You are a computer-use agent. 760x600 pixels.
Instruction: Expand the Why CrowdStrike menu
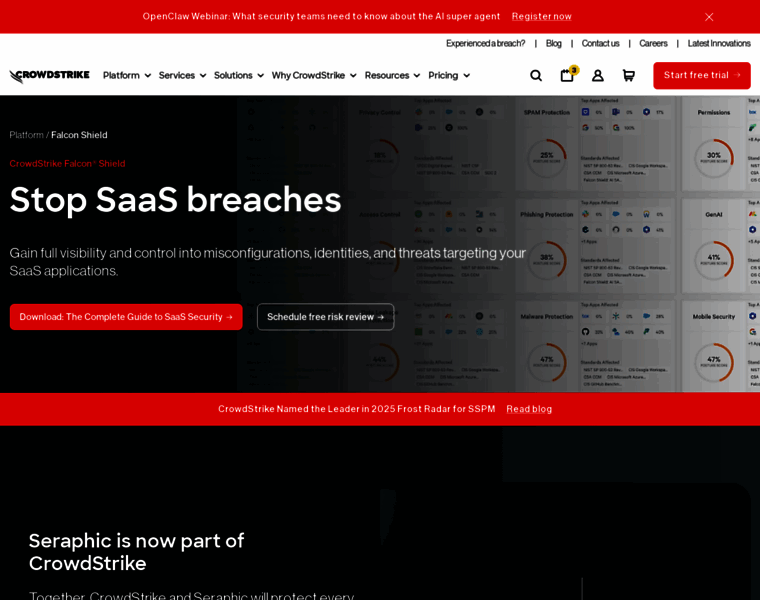tap(314, 76)
